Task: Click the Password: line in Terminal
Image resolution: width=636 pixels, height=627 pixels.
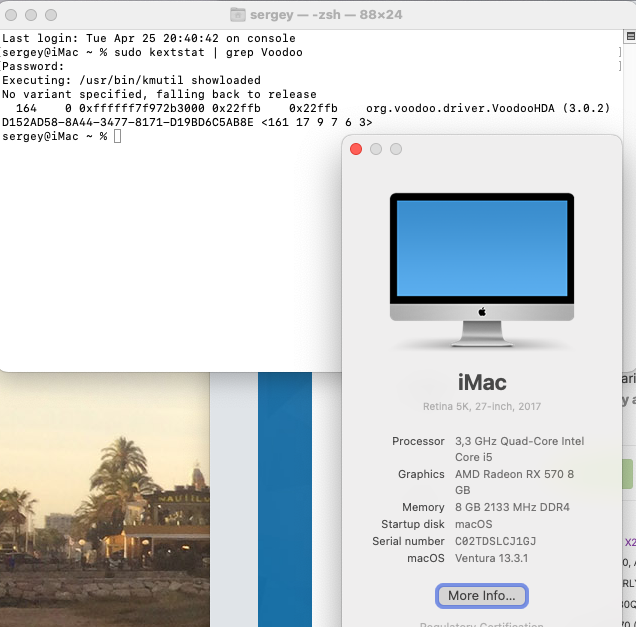Action: pyautogui.click(x=33, y=66)
